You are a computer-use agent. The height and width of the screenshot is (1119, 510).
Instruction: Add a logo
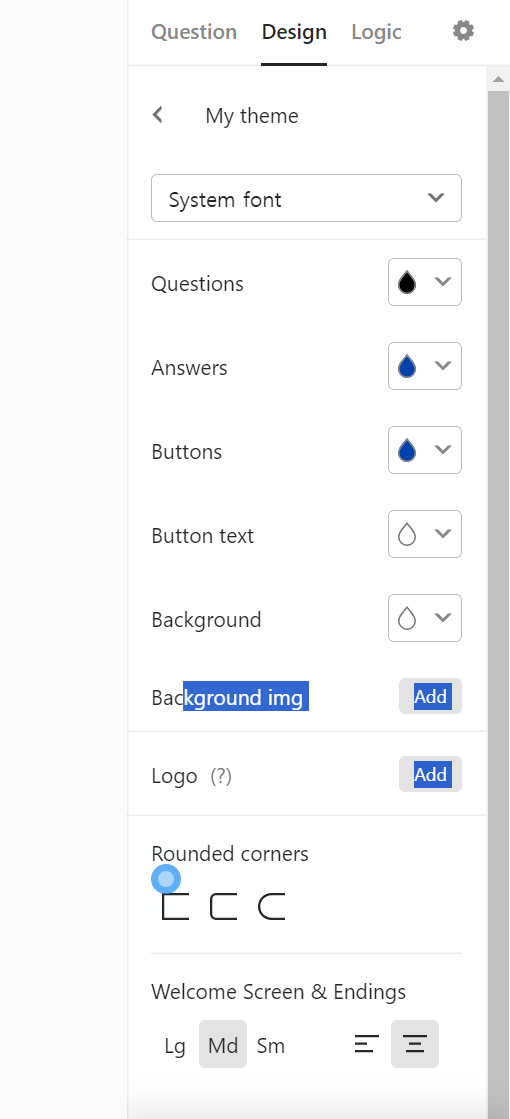[430, 774]
